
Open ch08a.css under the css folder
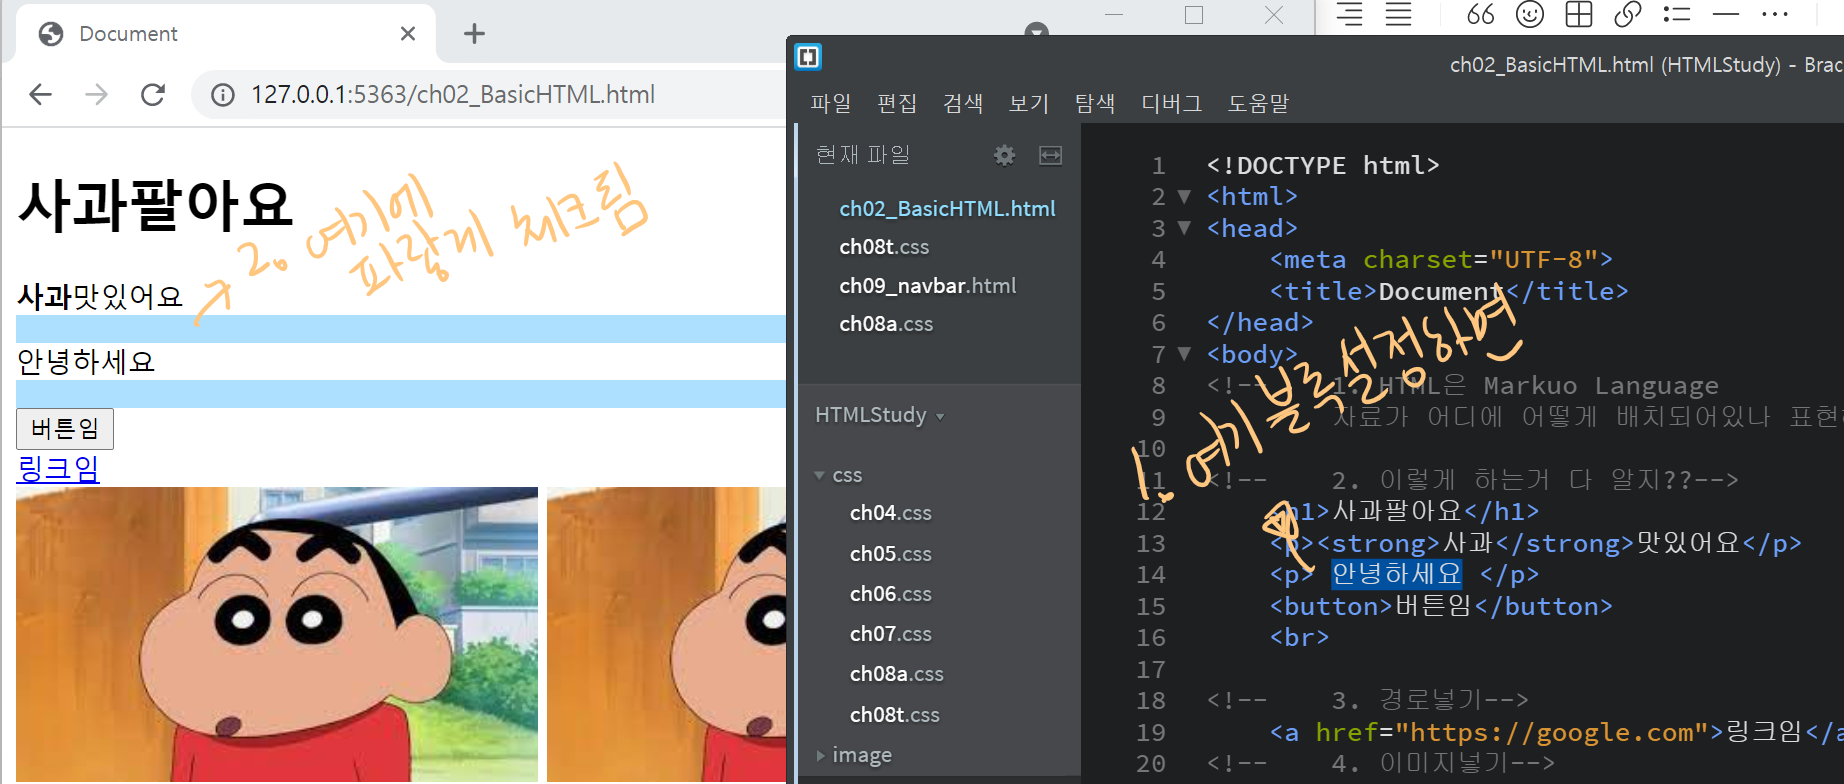point(896,674)
